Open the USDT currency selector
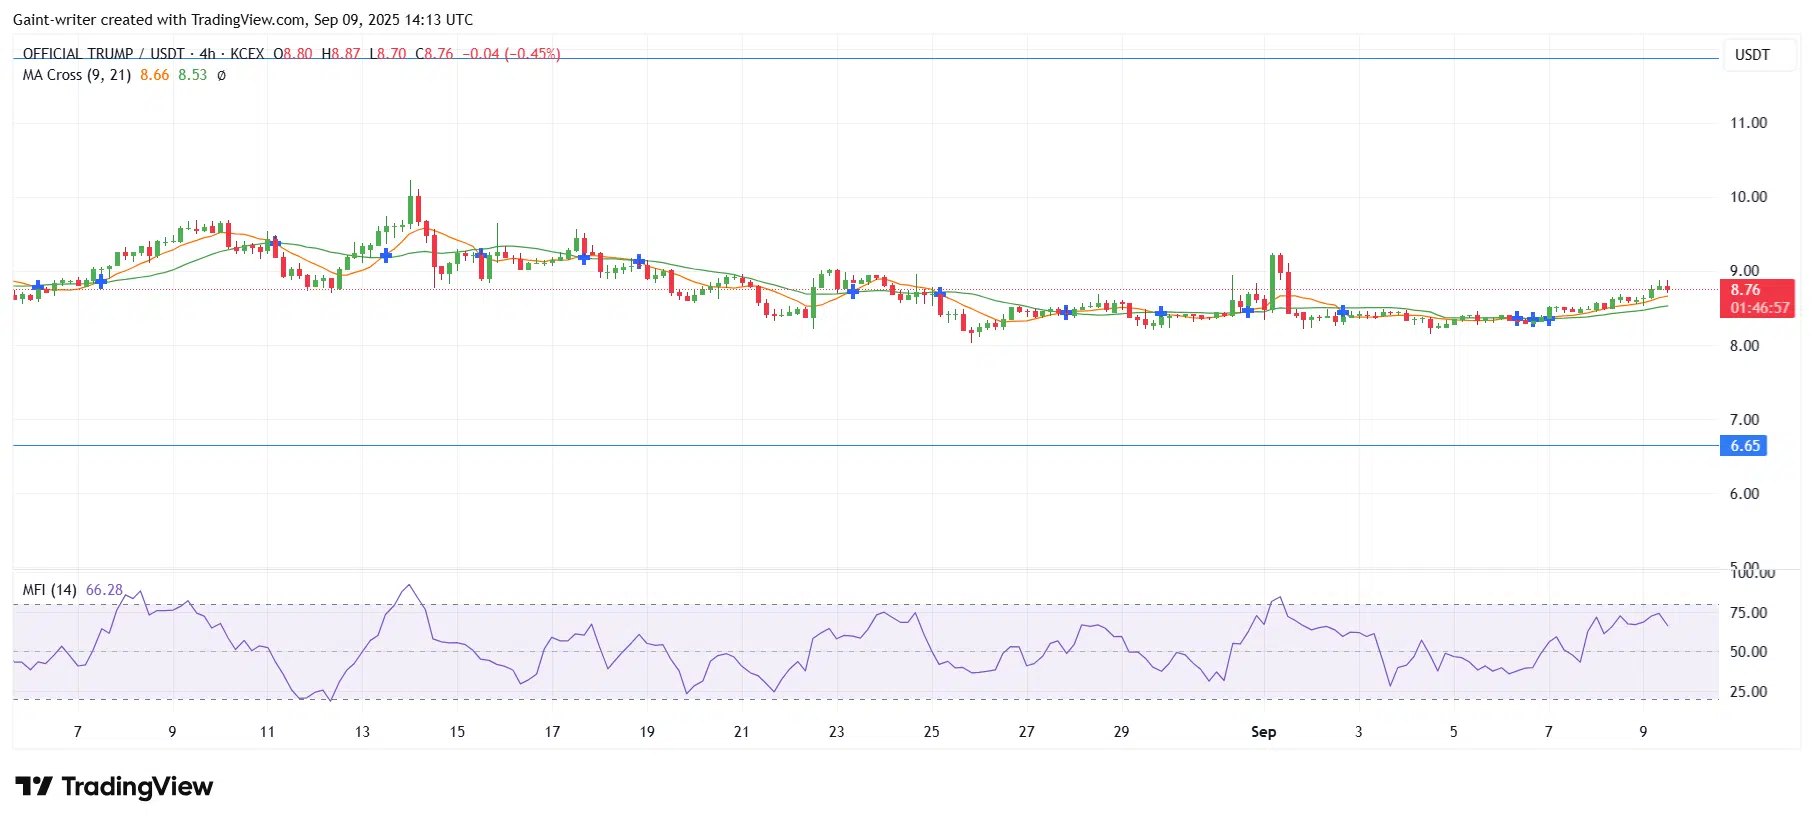Viewport: 1814px width, 824px height. pos(1752,55)
